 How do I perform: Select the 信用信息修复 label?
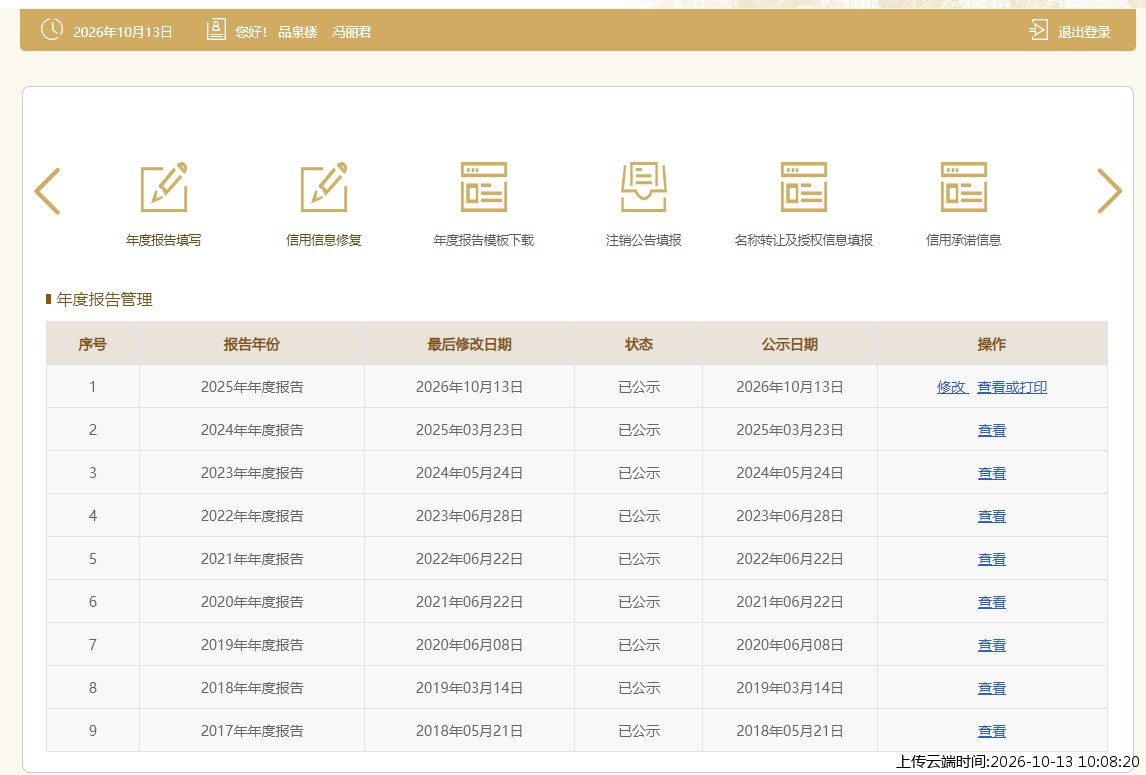(x=324, y=240)
